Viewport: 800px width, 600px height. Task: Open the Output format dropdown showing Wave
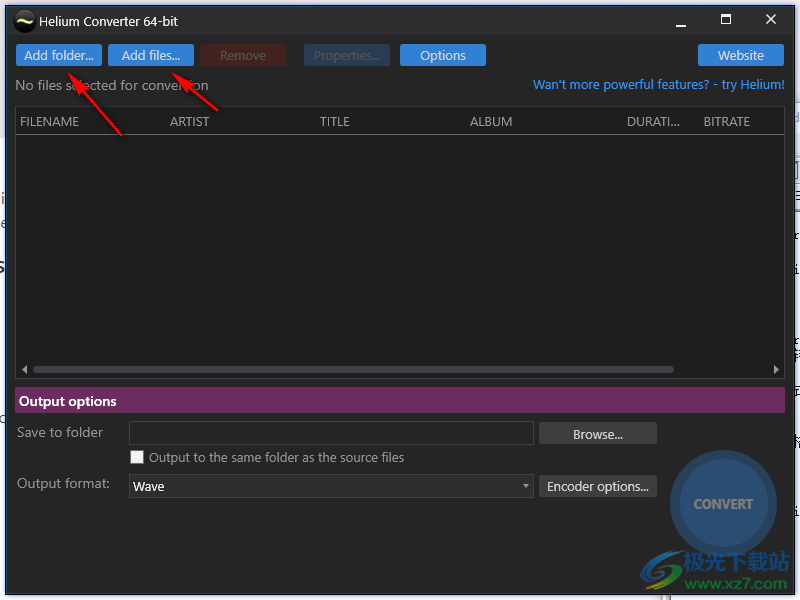pyautogui.click(x=331, y=486)
